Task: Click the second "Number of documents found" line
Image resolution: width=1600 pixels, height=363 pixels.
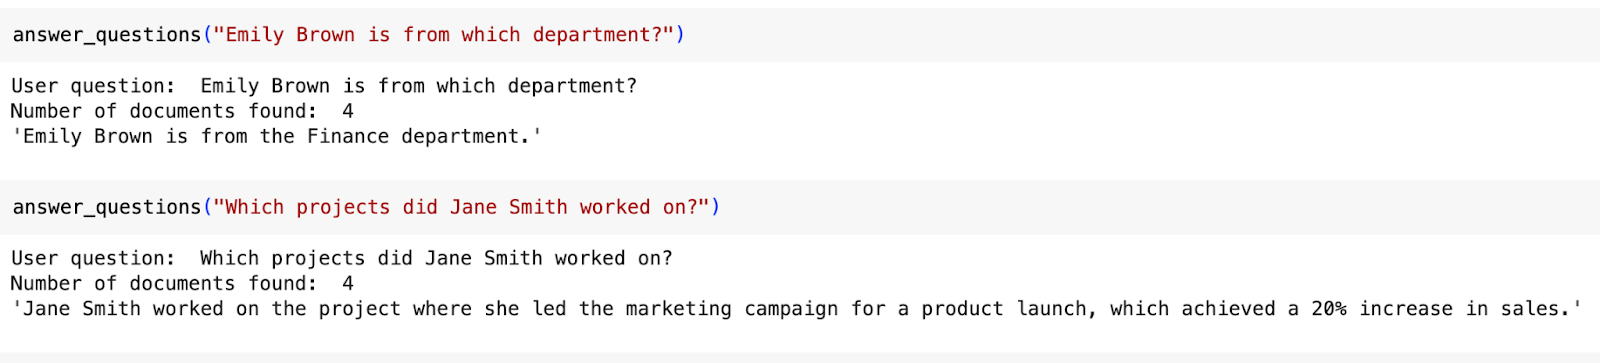Action: (x=182, y=283)
